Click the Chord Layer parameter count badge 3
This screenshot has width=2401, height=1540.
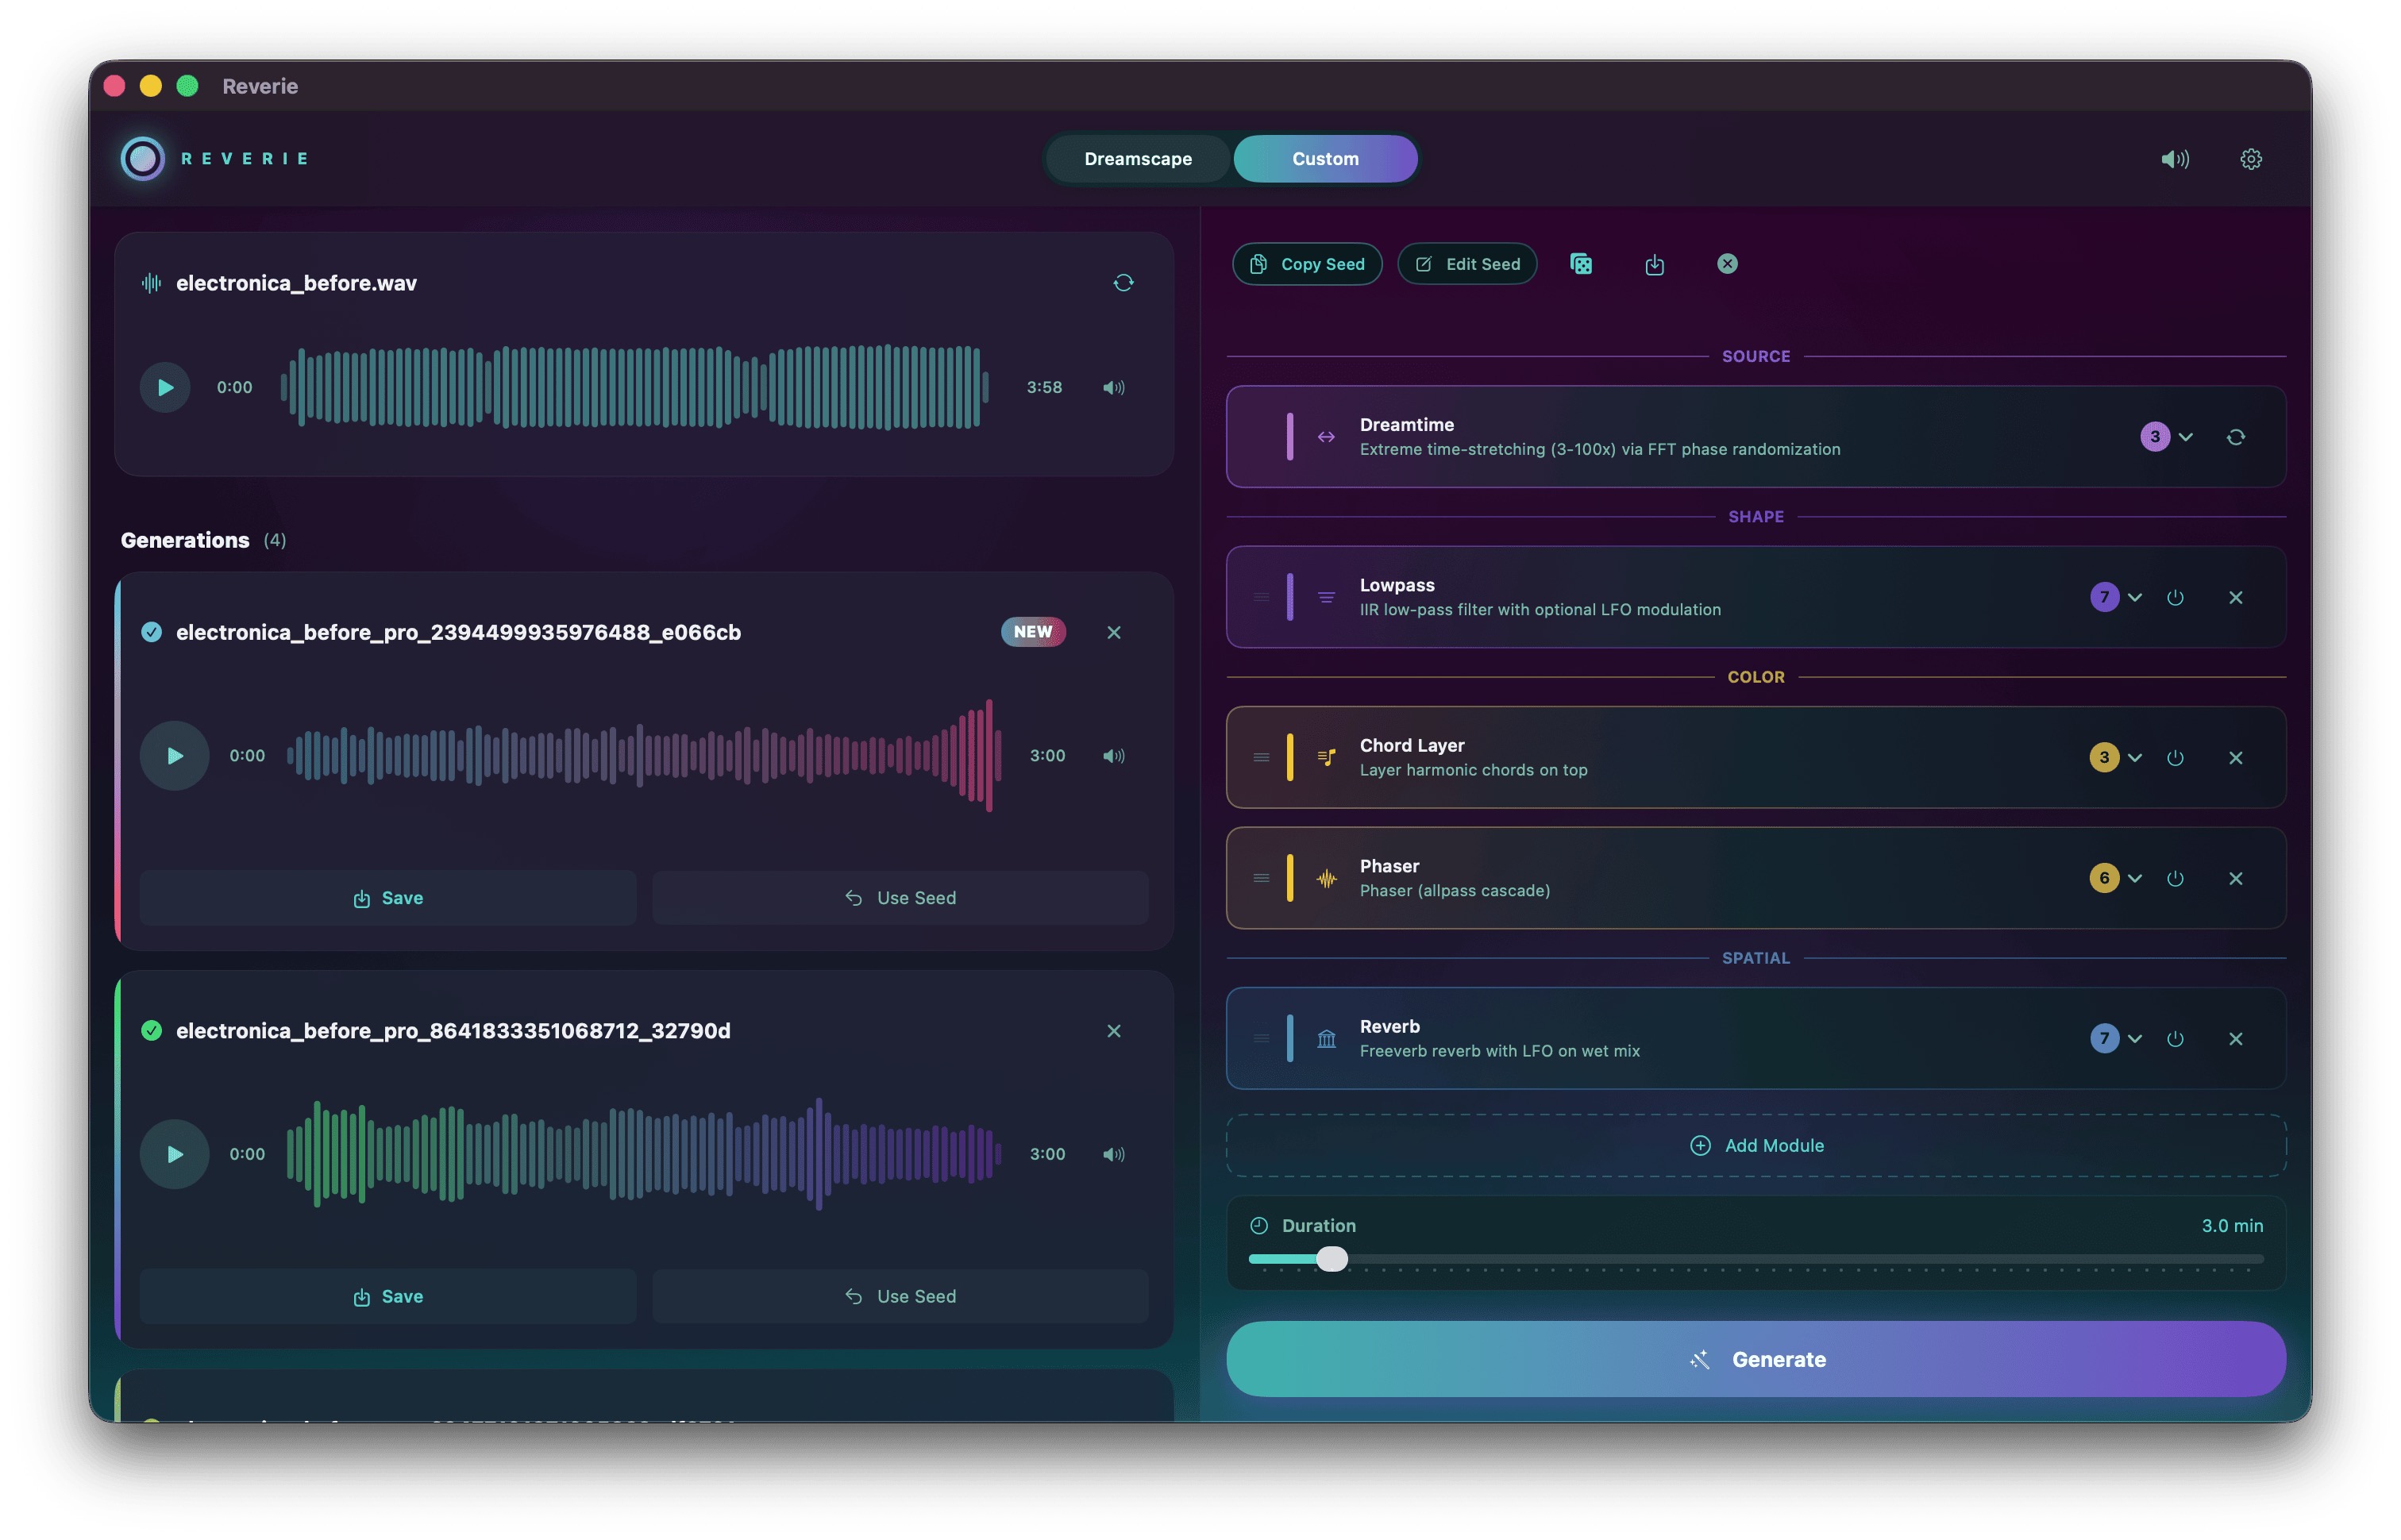click(2104, 758)
